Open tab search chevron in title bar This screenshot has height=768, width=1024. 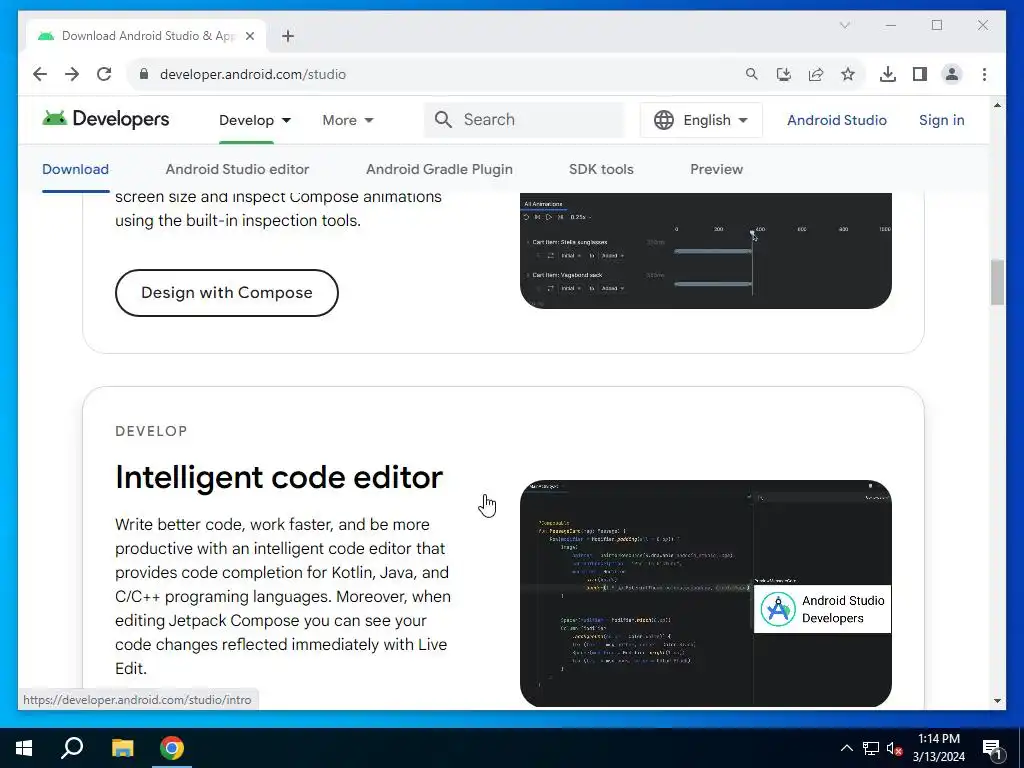844,25
